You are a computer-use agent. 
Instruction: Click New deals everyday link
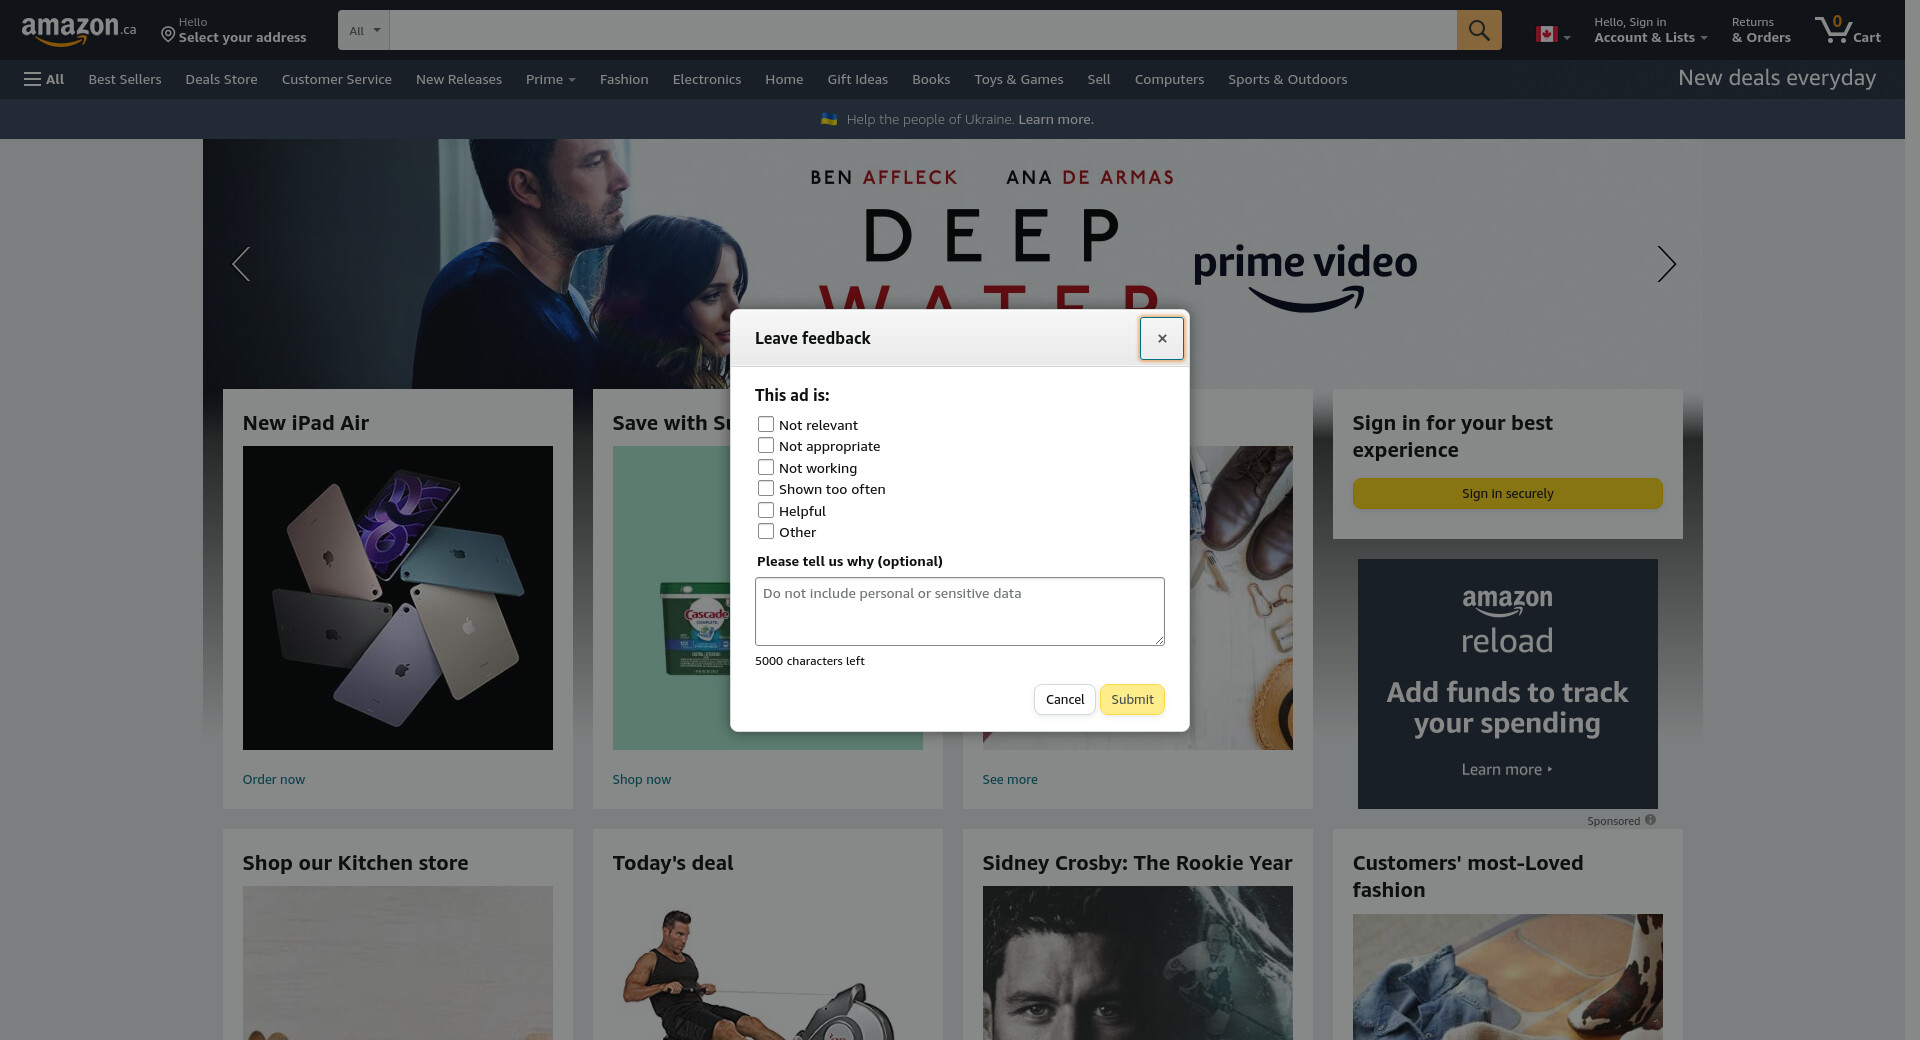[x=1777, y=78]
